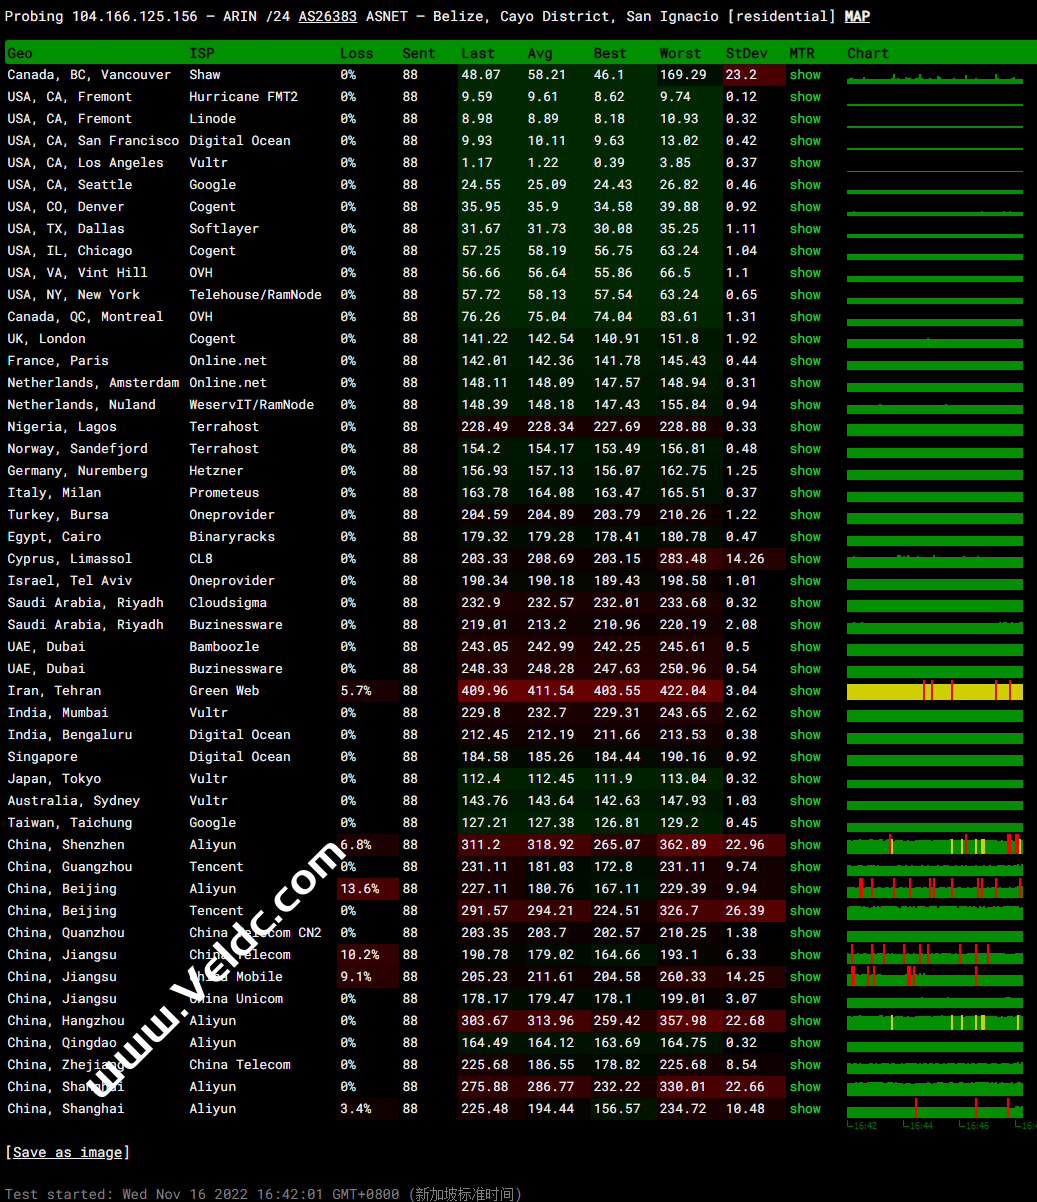This screenshot has height=1202, width=1037.
Task: Select the 5.7% loss value for Tehran
Action: click(x=356, y=691)
